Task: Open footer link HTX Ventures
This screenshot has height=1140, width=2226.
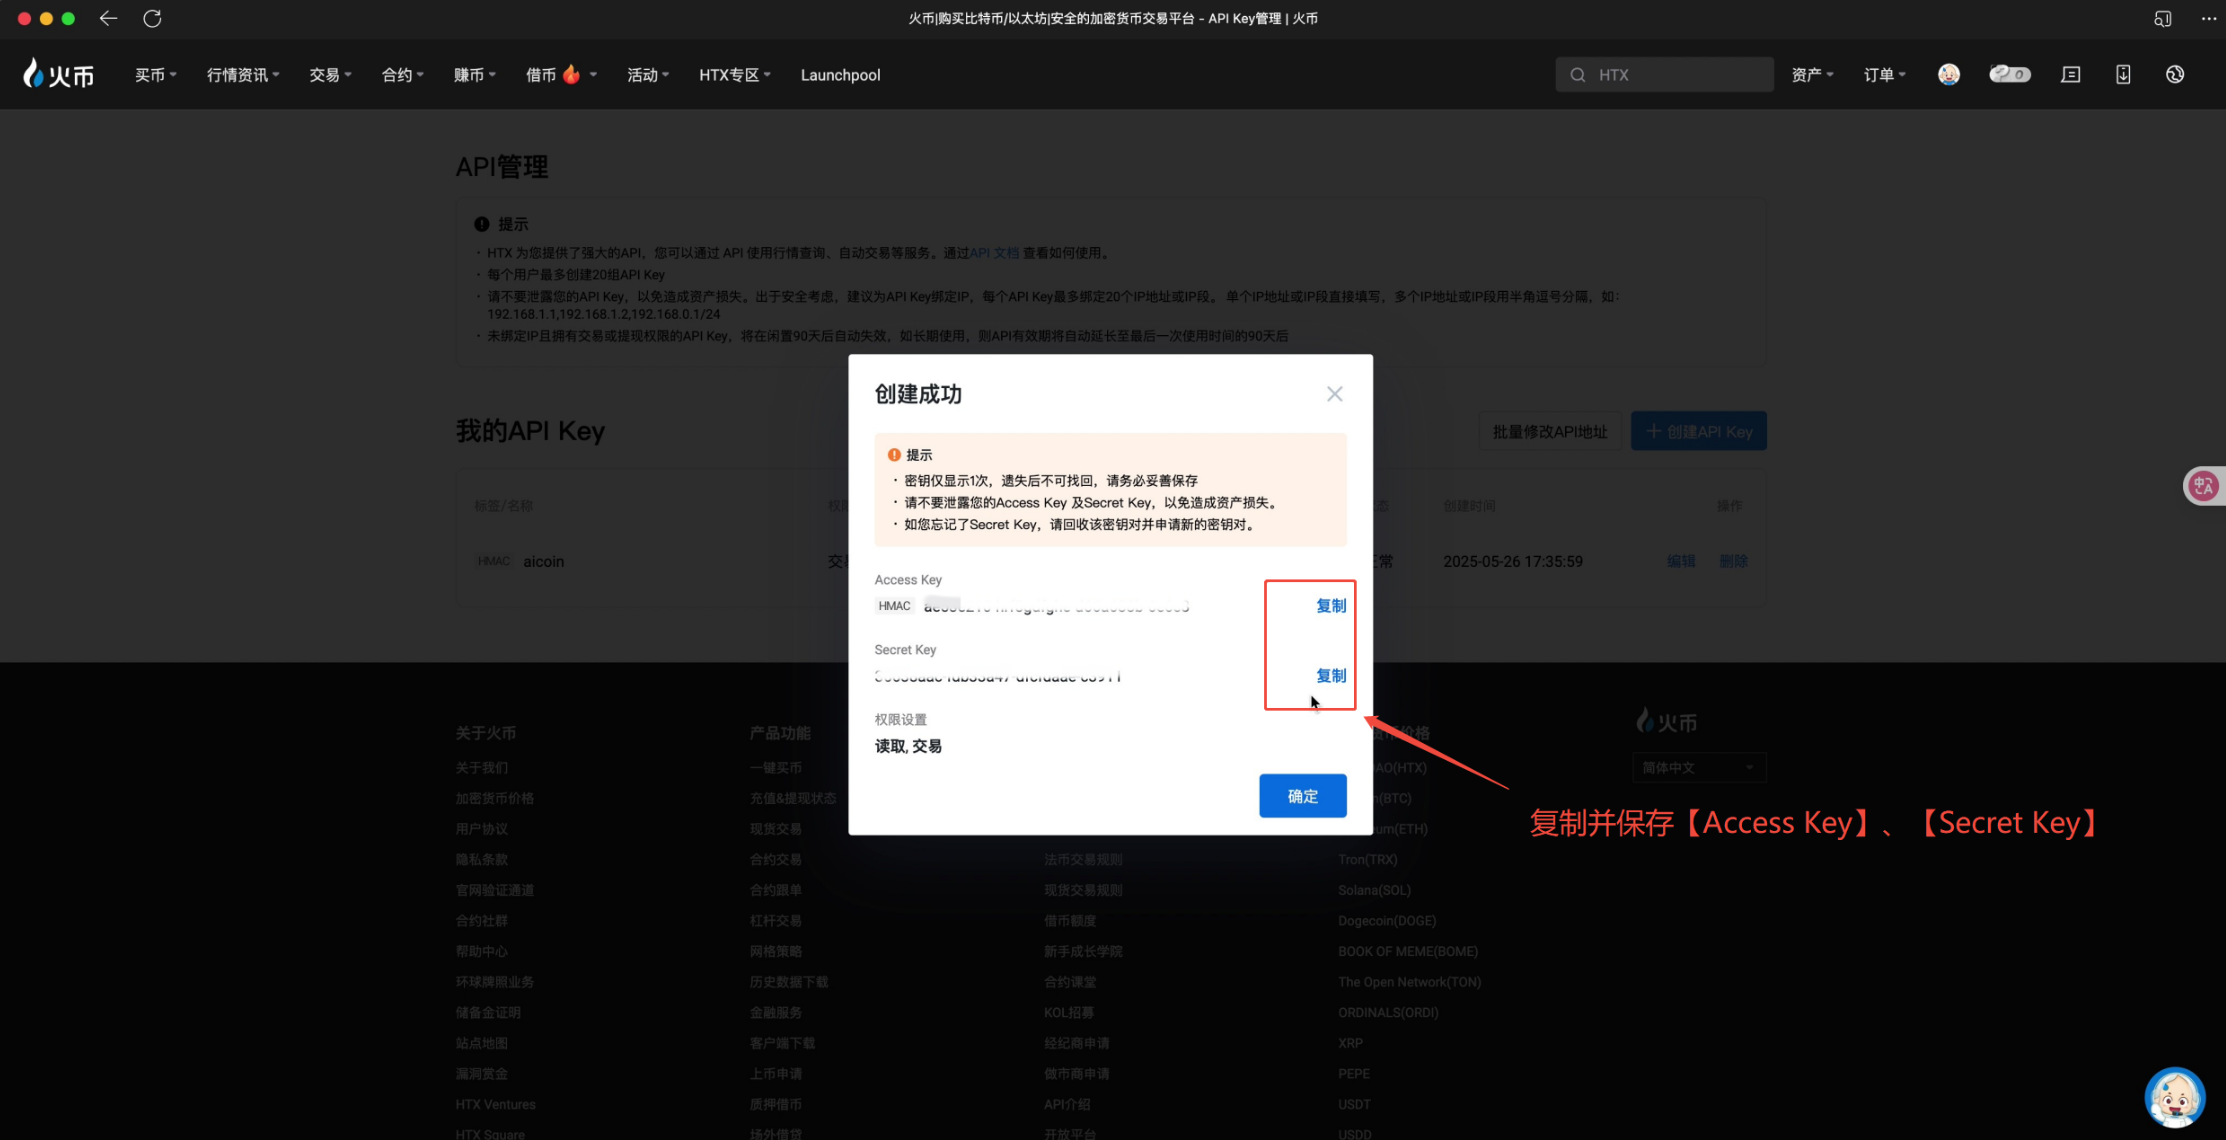Action: [x=495, y=1105]
